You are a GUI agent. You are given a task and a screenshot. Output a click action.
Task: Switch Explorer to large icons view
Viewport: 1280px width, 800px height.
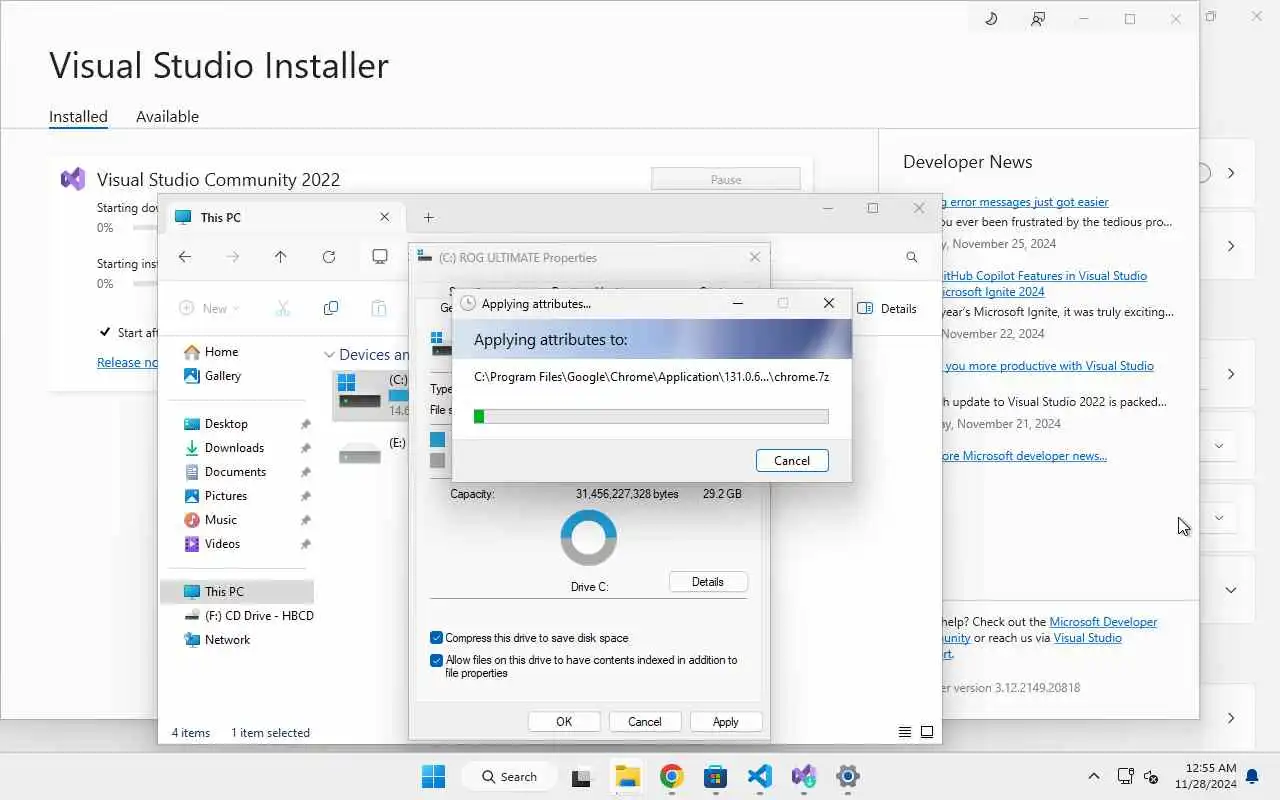pyautogui.click(x=927, y=732)
